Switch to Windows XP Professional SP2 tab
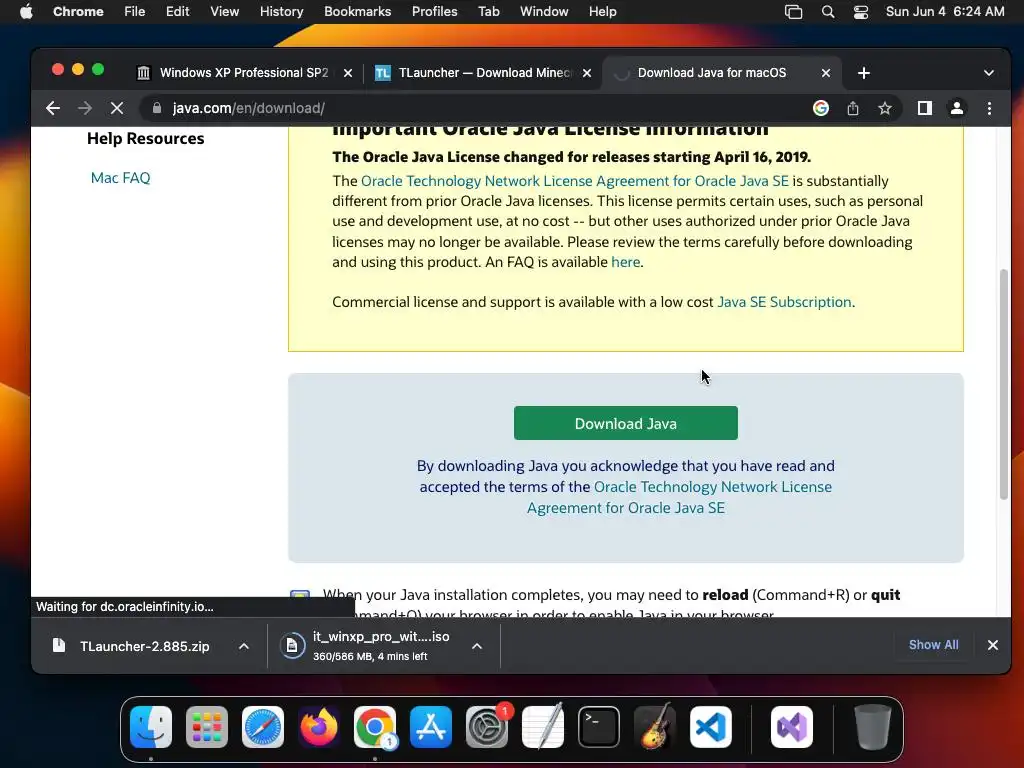This screenshot has height=768, width=1024. pyautogui.click(x=244, y=73)
